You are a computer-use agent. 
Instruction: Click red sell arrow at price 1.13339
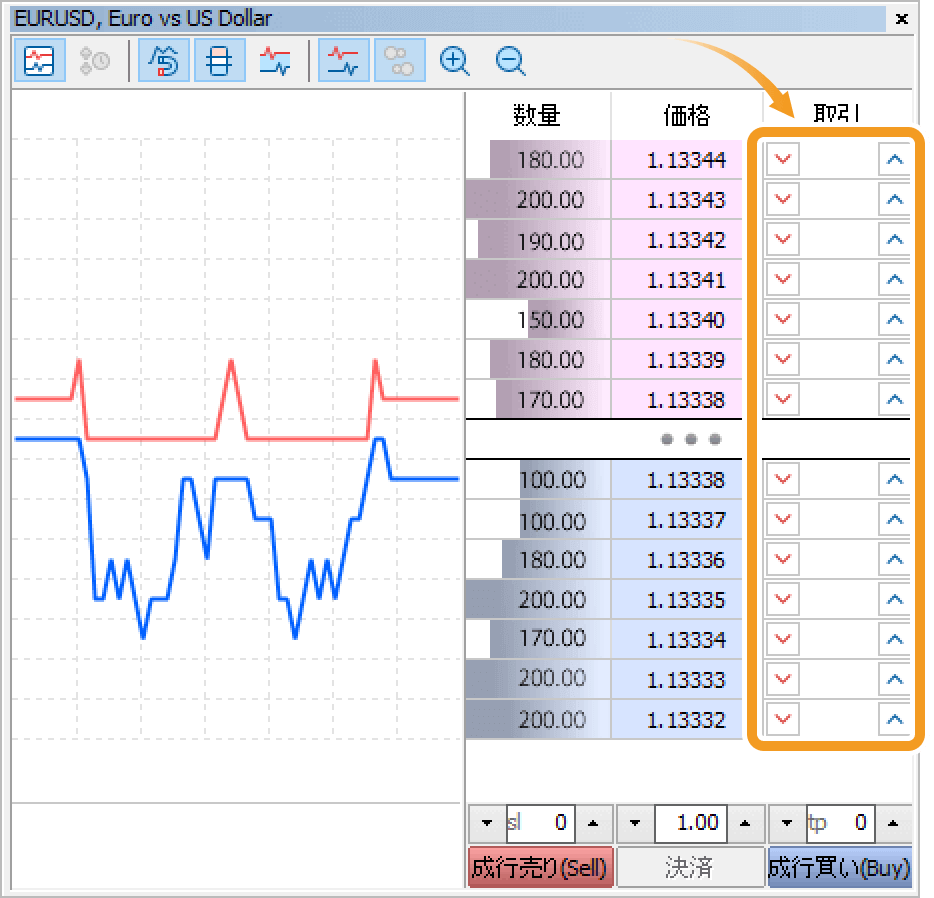point(782,358)
